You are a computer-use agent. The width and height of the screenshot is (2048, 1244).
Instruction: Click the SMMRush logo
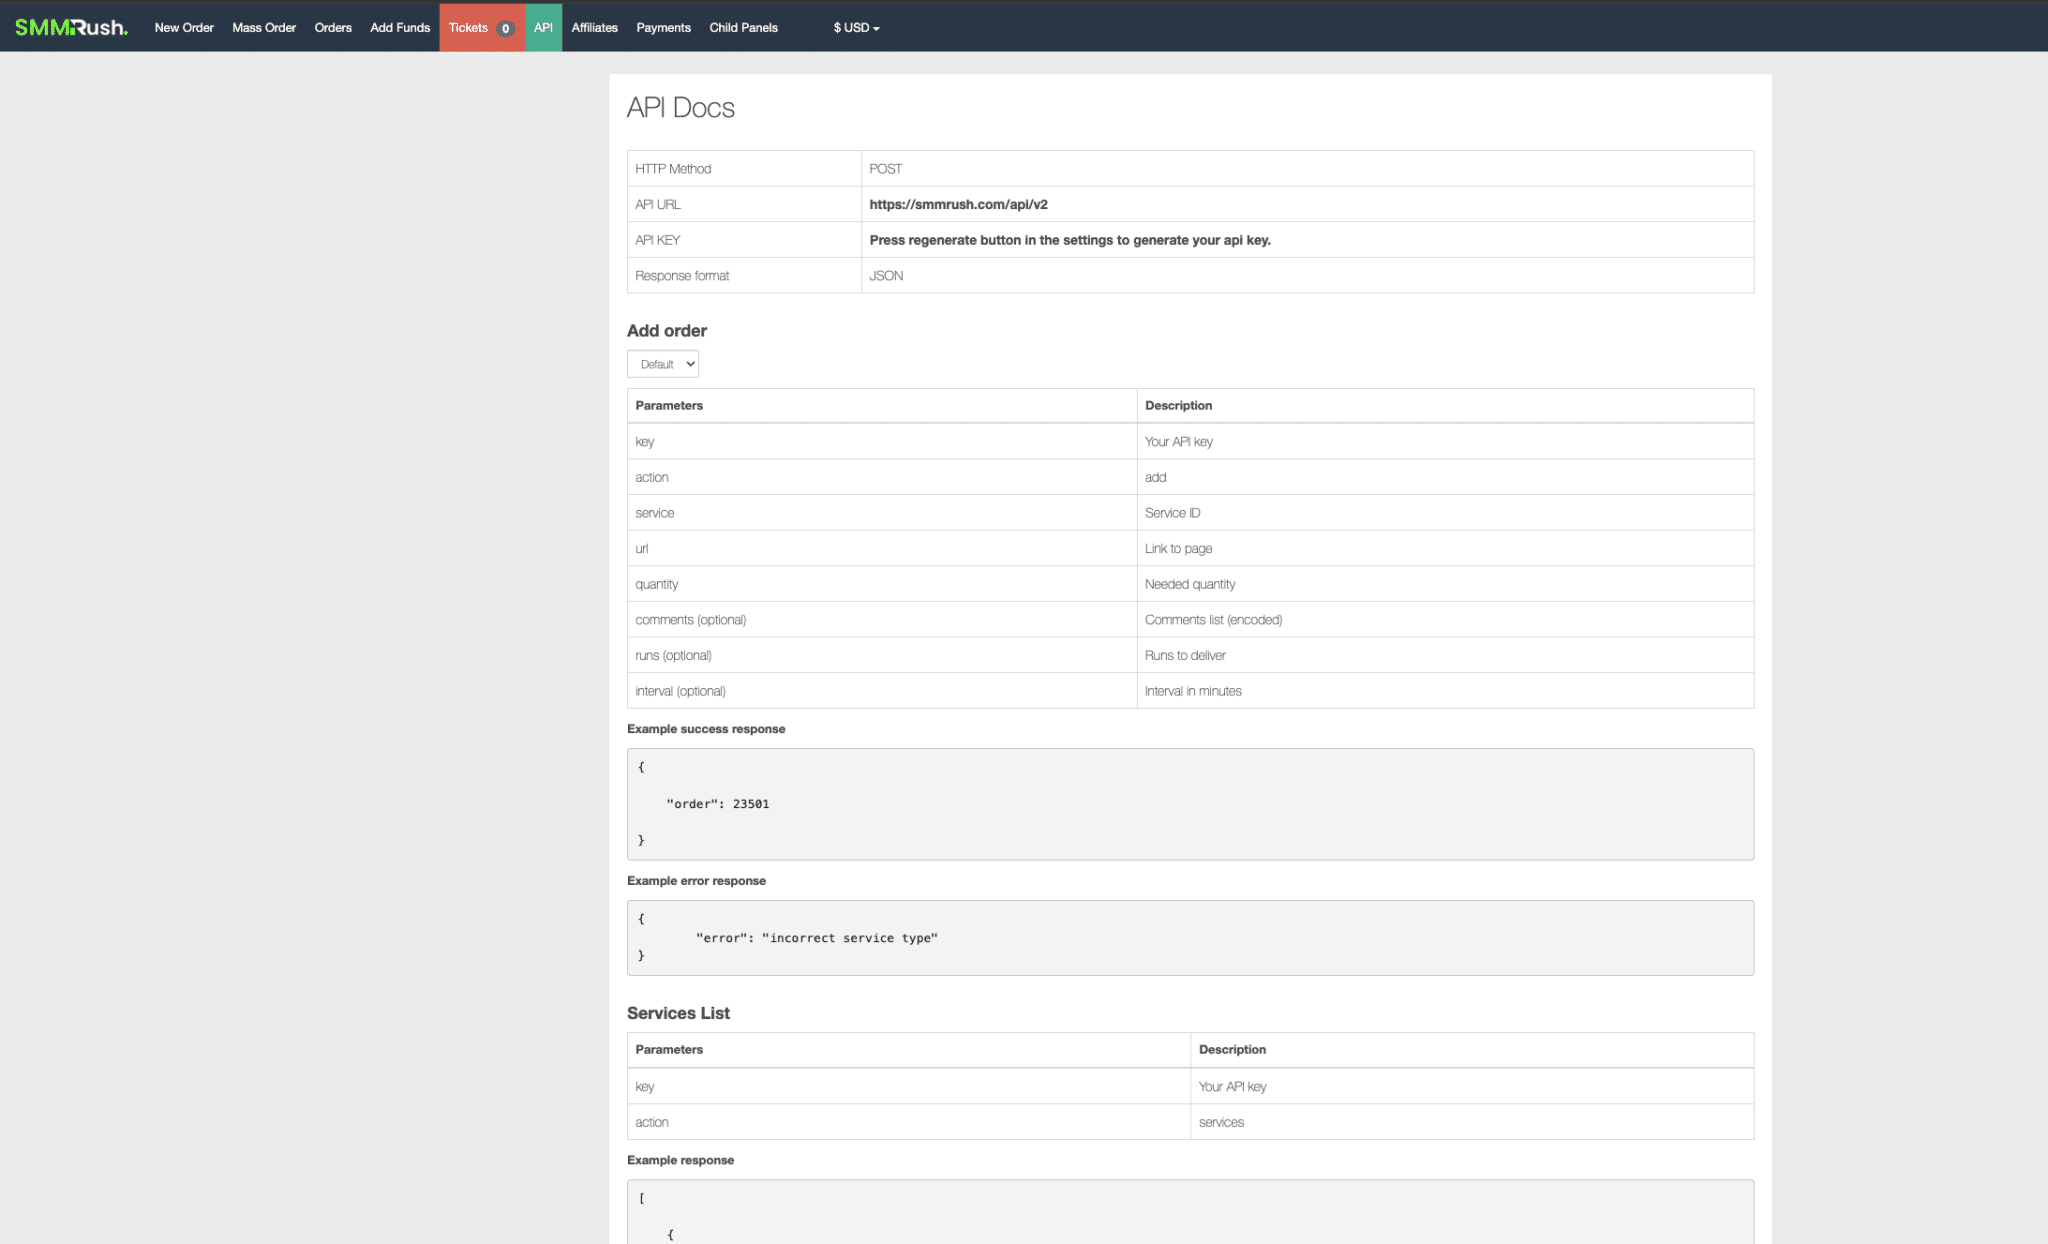point(71,27)
